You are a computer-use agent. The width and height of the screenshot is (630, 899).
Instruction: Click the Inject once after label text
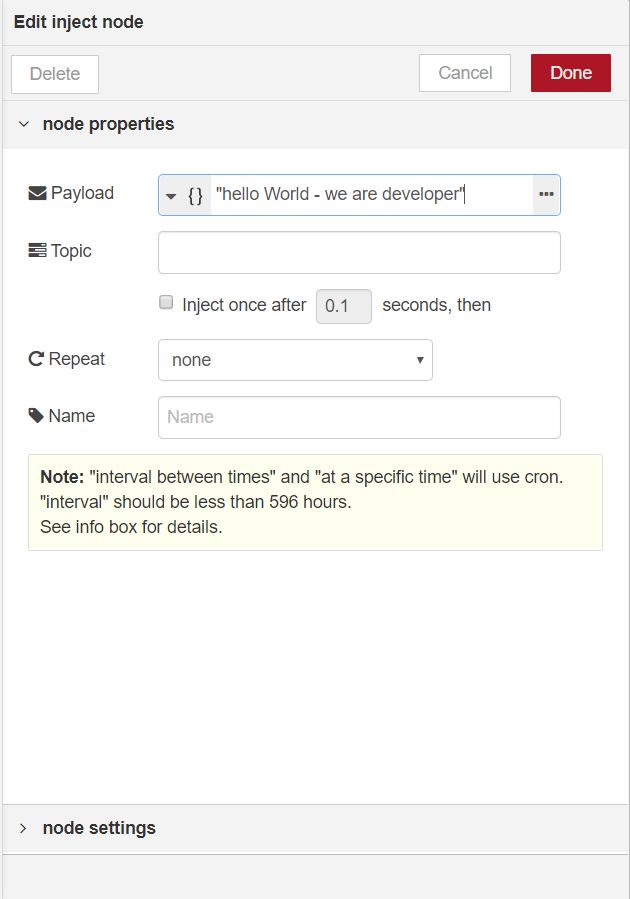pos(244,305)
